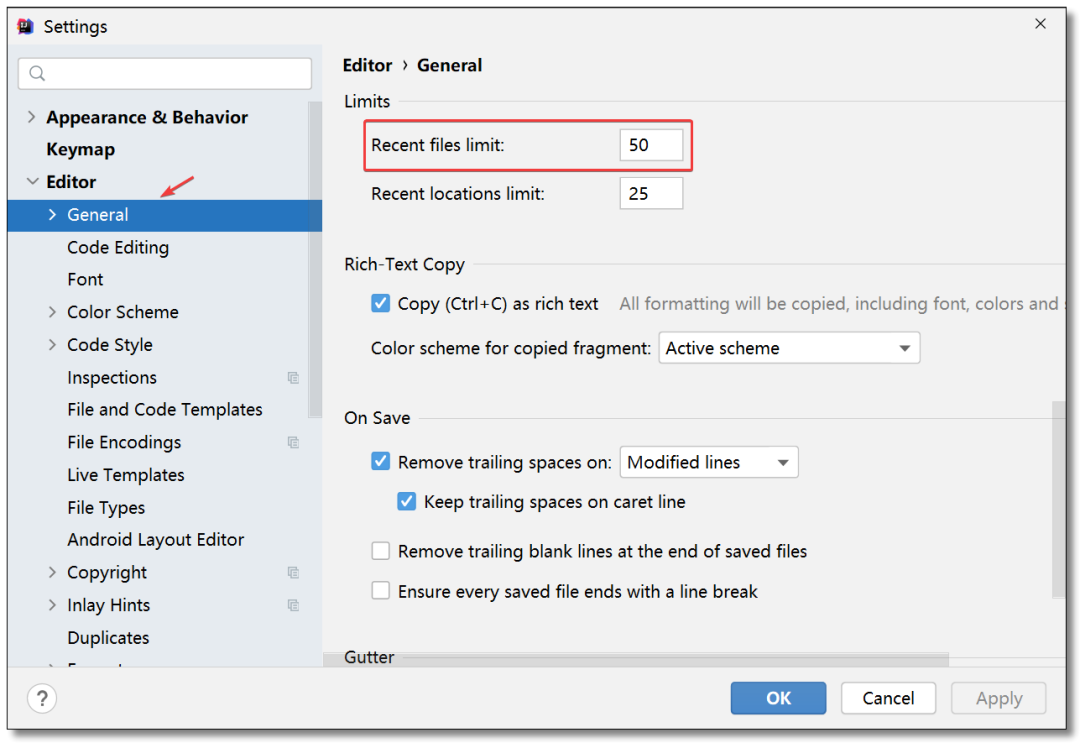This screenshot has width=1080, height=743.
Task: Expand the Color Scheme tree node
Action: click(x=52, y=312)
